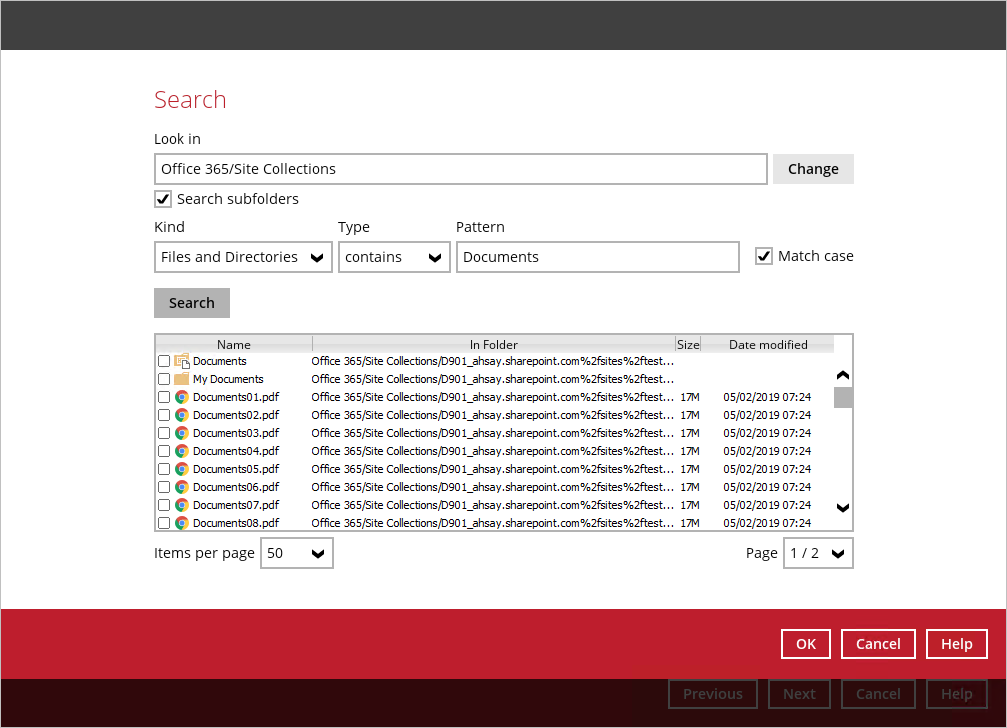Select the Documents01.pdf file name
Image resolution: width=1007 pixels, height=728 pixels.
click(x=236, y=397)
